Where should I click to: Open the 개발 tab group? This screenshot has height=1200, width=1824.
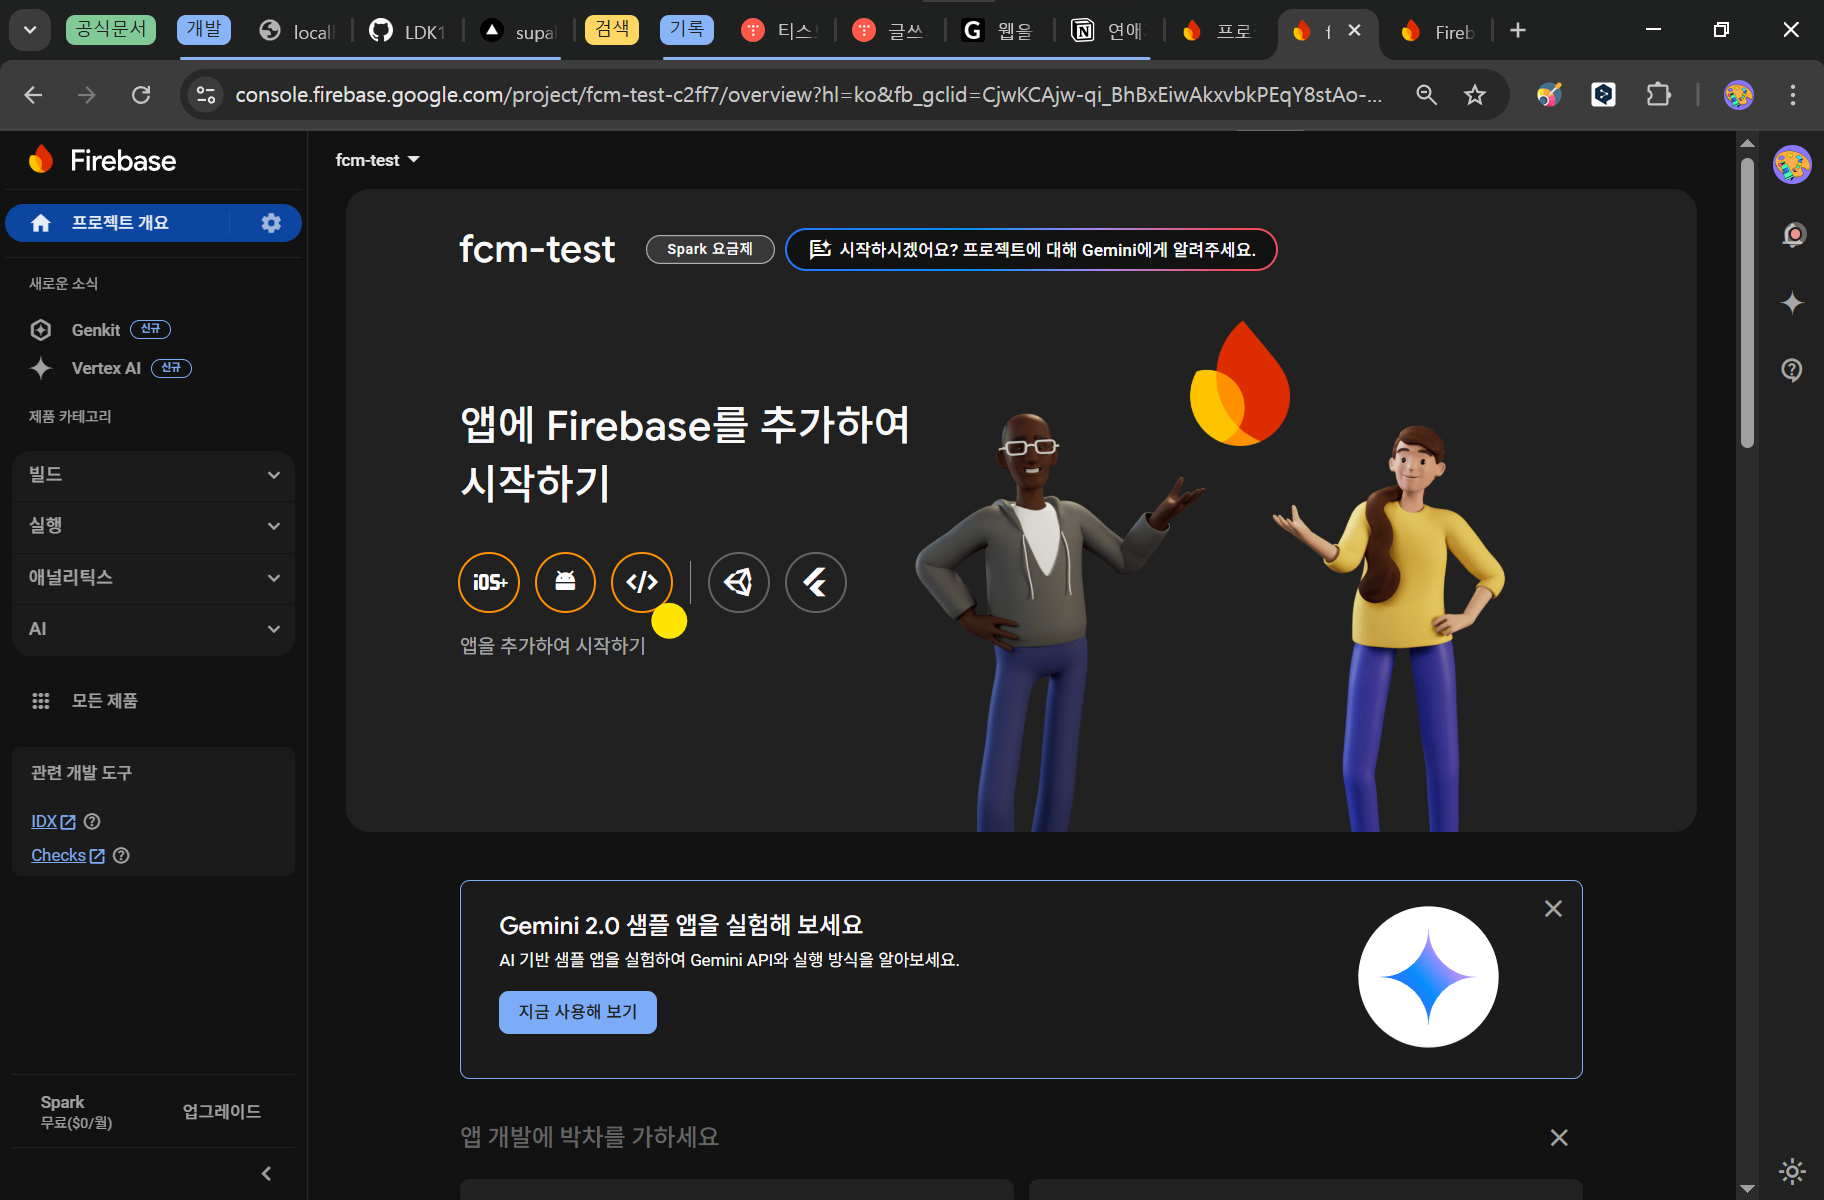tap(204, 29)
